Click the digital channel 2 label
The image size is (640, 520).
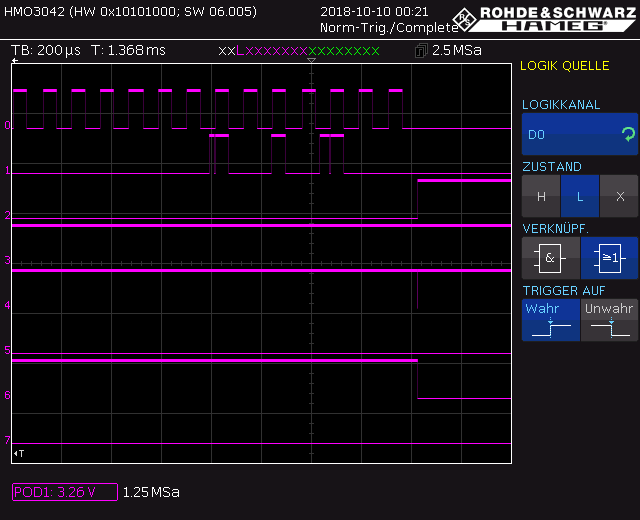[7, 215]
